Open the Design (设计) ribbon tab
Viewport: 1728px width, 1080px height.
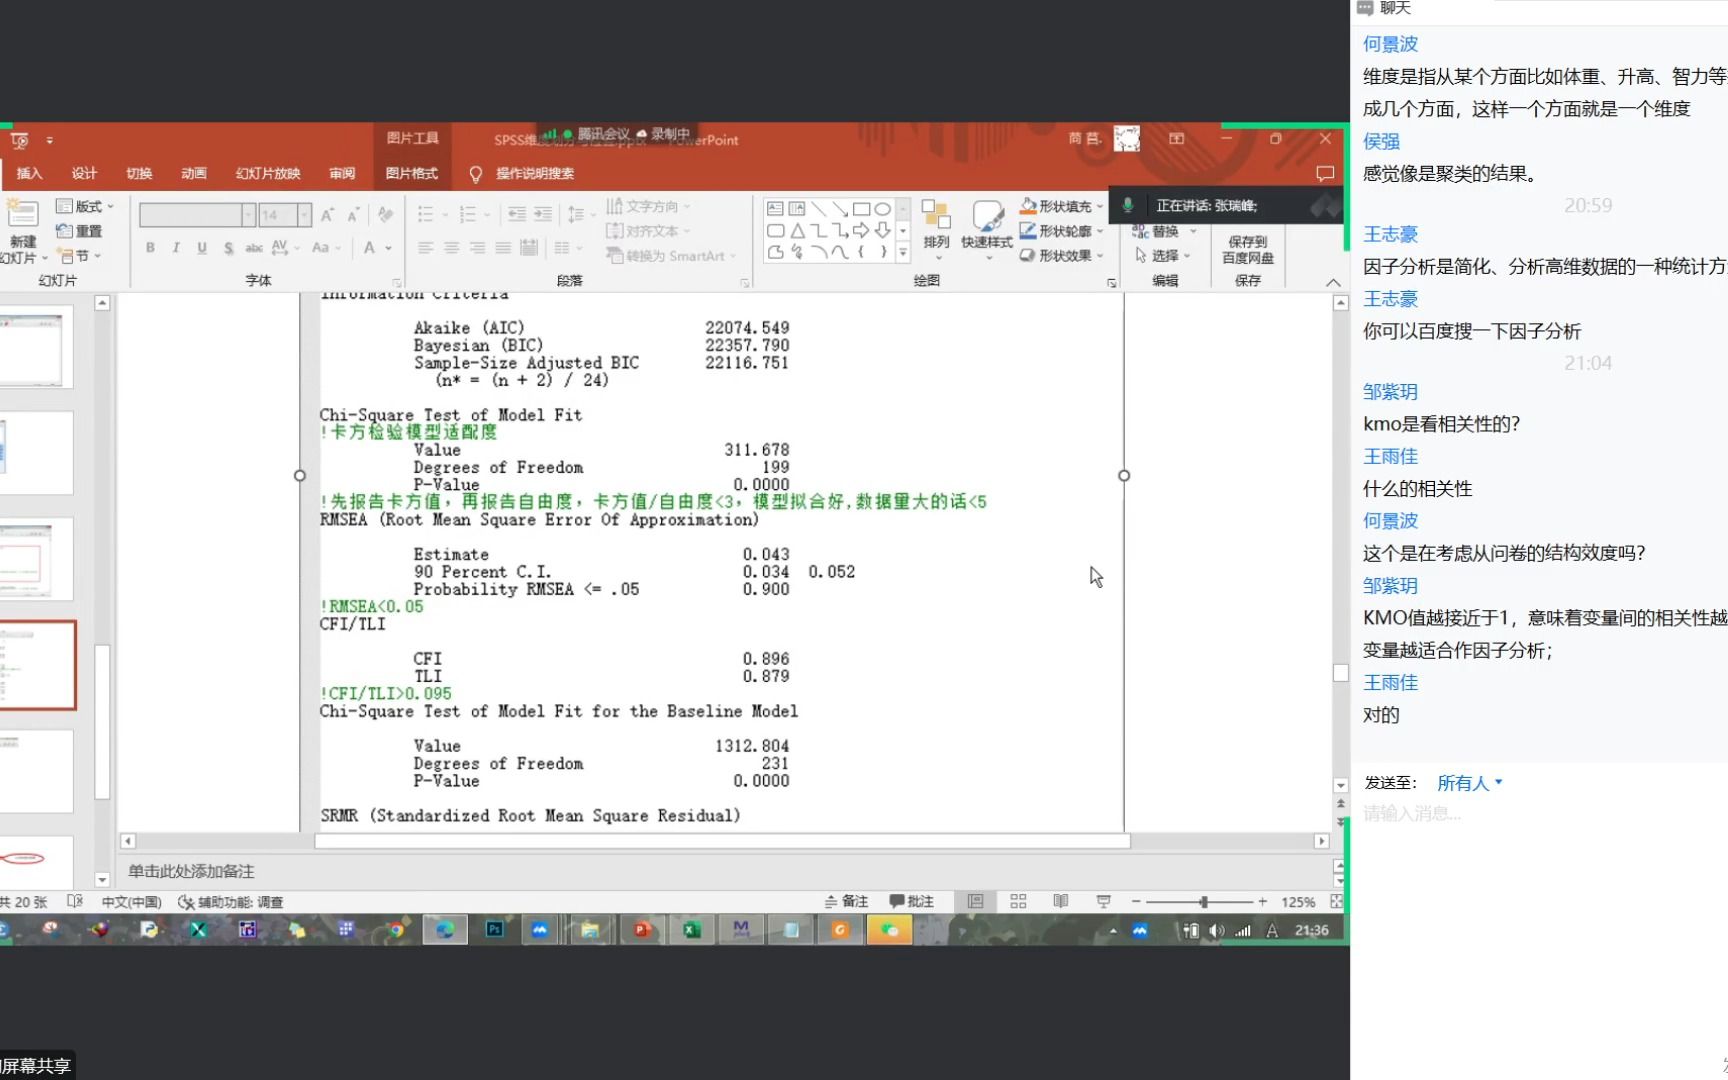(84, 173)
